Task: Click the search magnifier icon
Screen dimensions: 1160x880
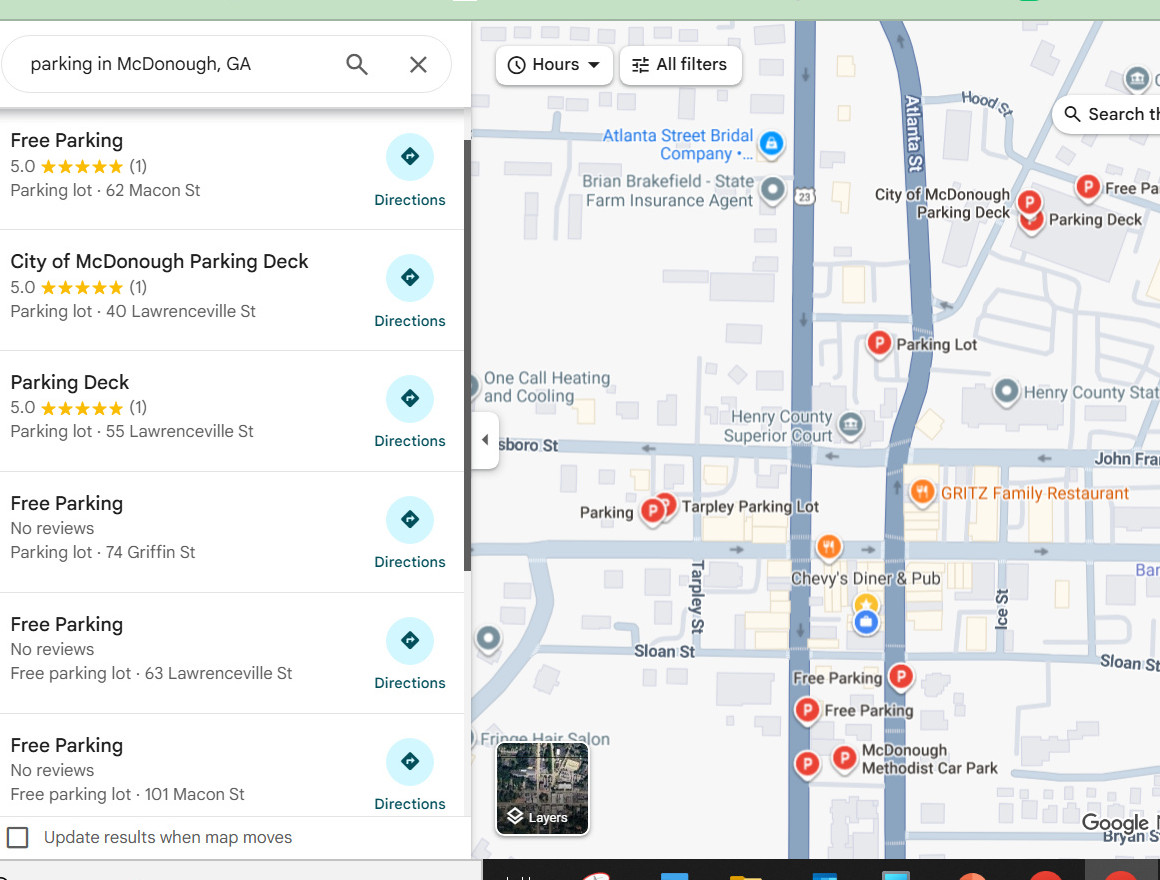Action: point(357,65)
